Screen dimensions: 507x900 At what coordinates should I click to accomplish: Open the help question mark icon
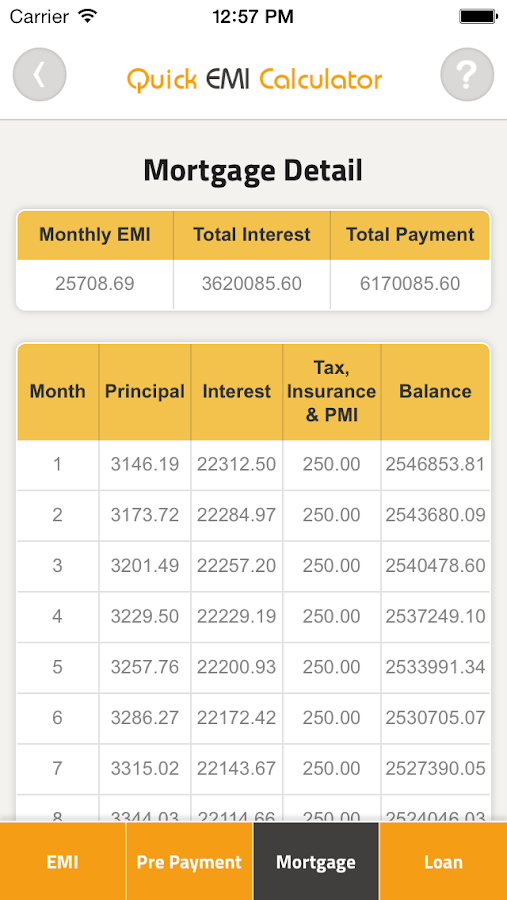pos(467,75)
